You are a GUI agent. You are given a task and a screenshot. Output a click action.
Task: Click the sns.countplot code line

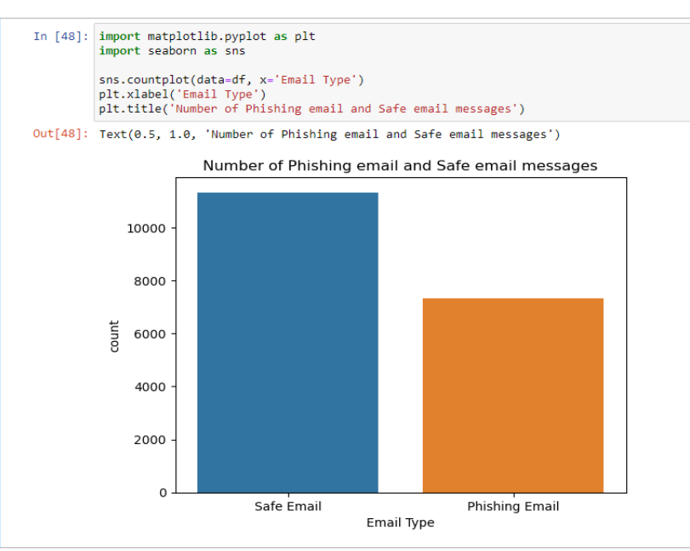pyautogui.click(x=231, y=80)
